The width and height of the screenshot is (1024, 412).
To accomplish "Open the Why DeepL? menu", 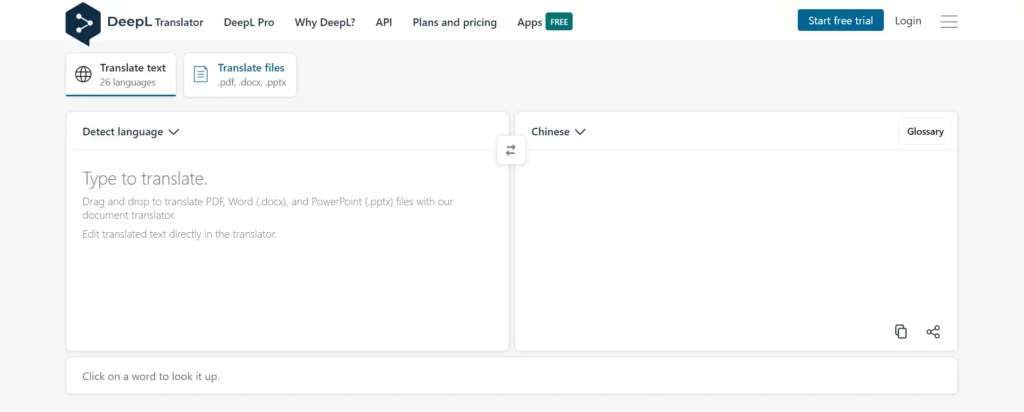I will (x=325, y=22).
